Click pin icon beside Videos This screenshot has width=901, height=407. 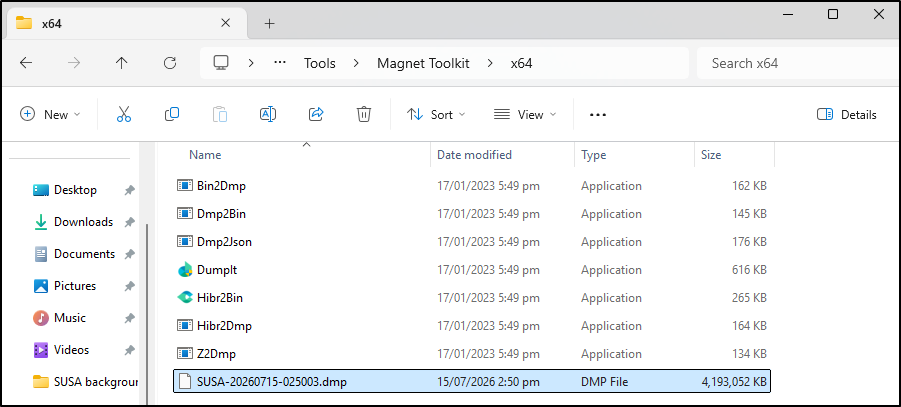click(x=130, y=350)
